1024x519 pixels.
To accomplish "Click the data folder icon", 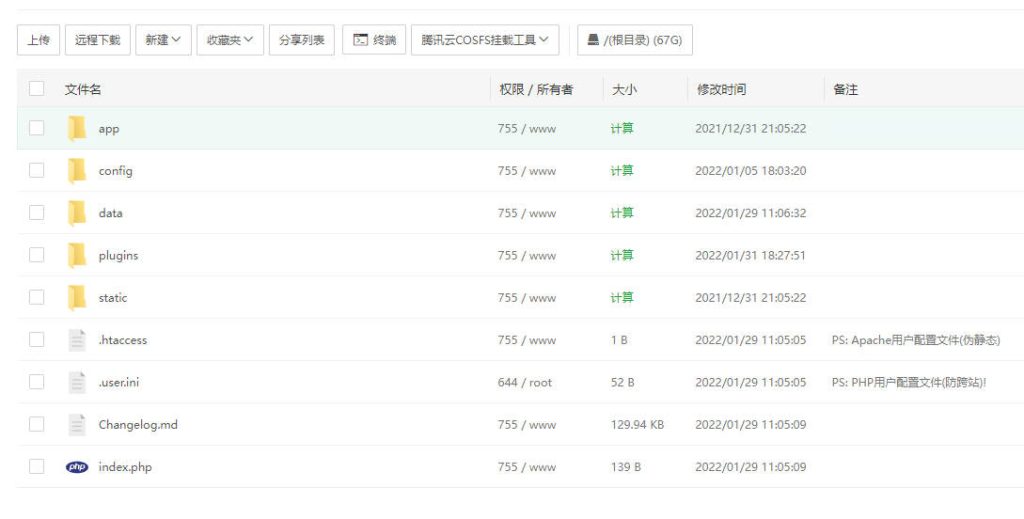I will [x=77, y=213].
